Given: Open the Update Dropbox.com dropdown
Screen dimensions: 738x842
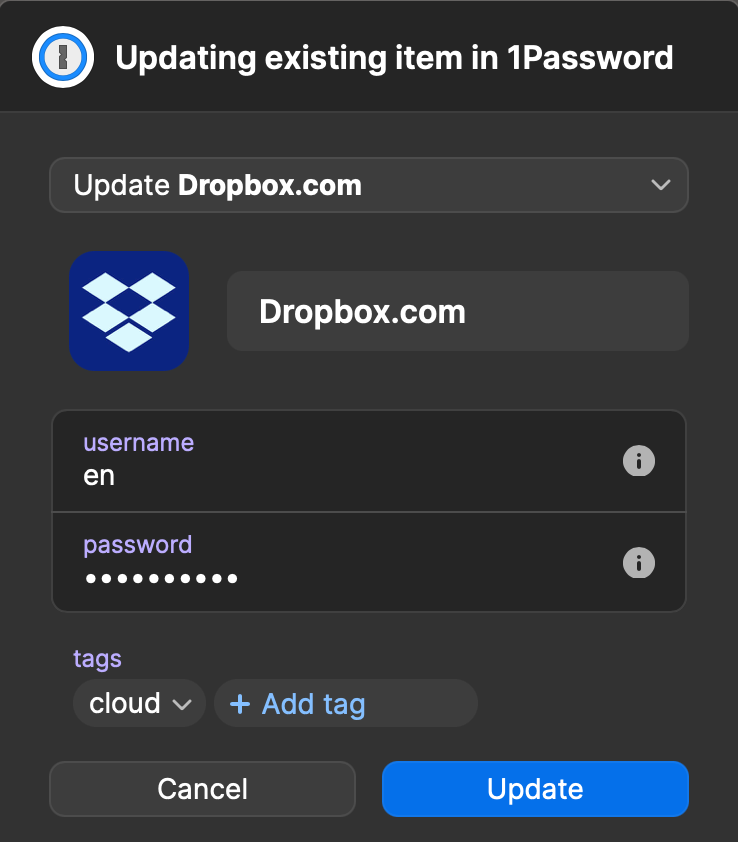Looking at the screenshot, I should click(x=369, y=185).
